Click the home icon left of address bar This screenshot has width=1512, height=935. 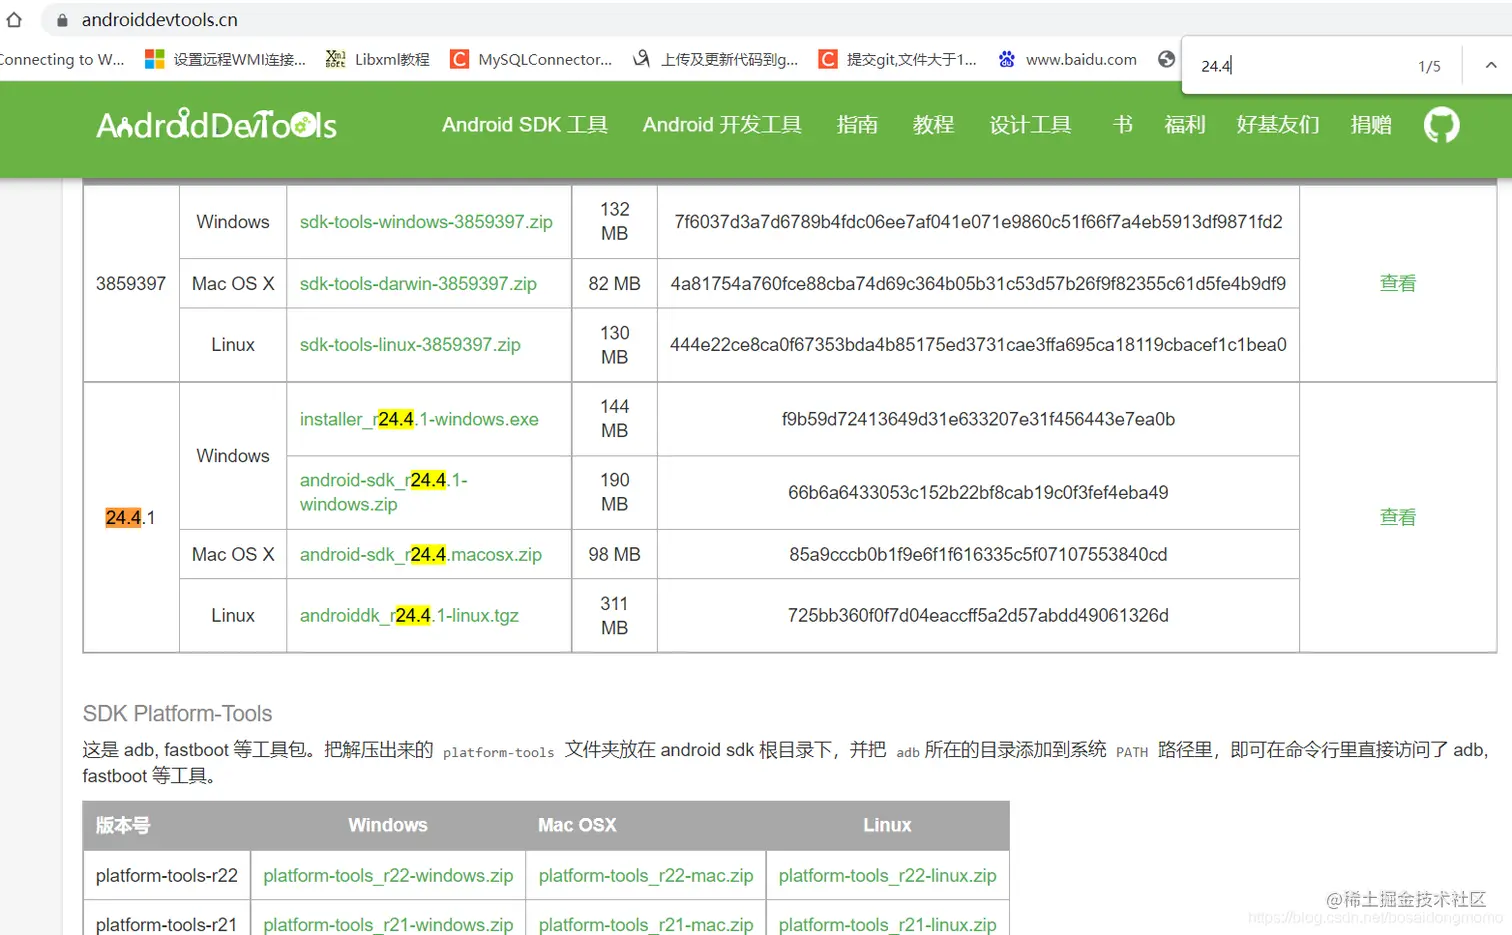(14, 19)
